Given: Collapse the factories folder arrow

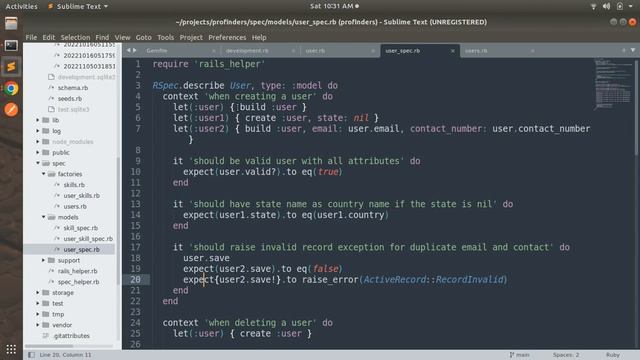Looking at the screenshot, I should coord(43,174).
